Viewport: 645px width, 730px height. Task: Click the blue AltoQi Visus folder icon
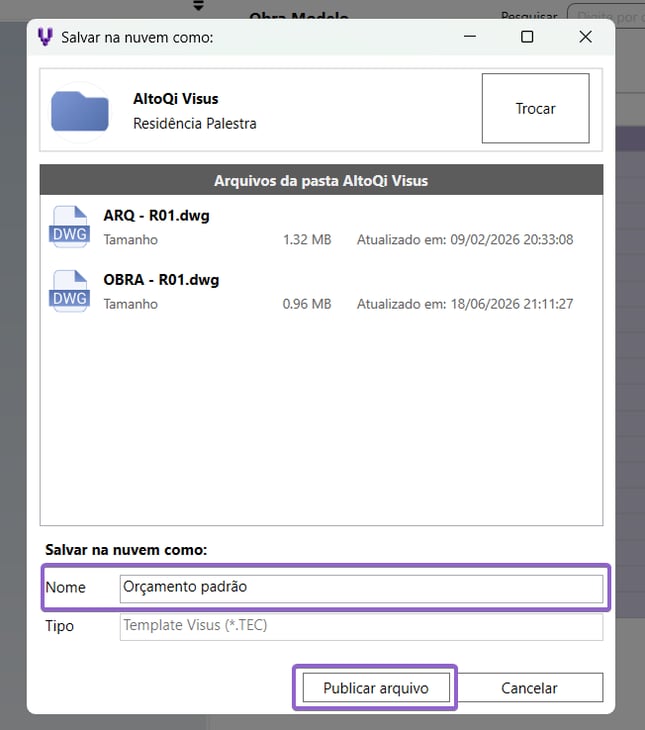tap(80, 111)
